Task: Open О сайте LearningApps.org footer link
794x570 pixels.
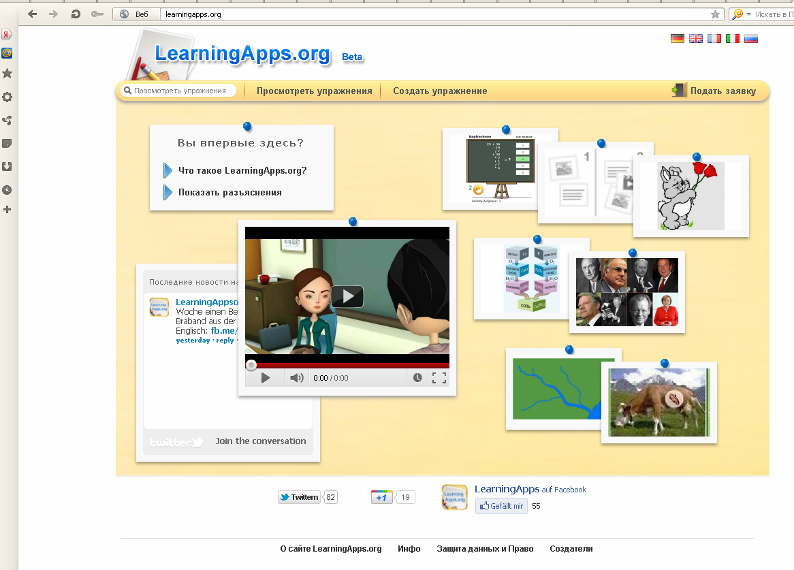Action: [331, 549]
